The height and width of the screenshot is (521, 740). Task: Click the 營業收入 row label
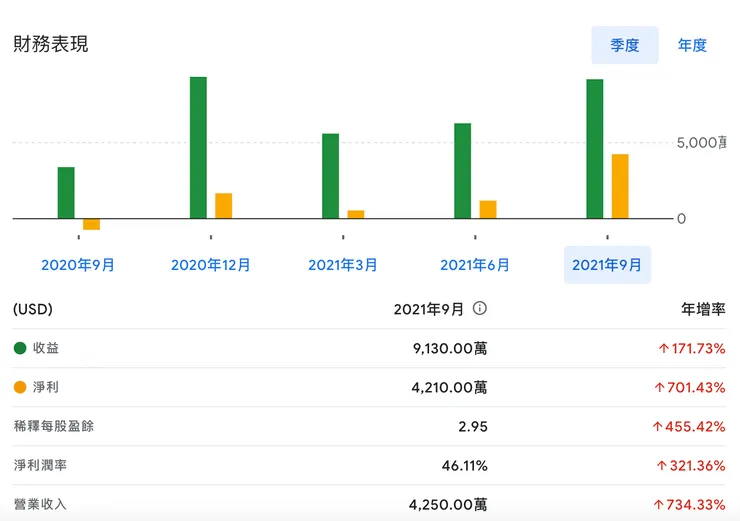pyautogui.click(x=40, y=504)
